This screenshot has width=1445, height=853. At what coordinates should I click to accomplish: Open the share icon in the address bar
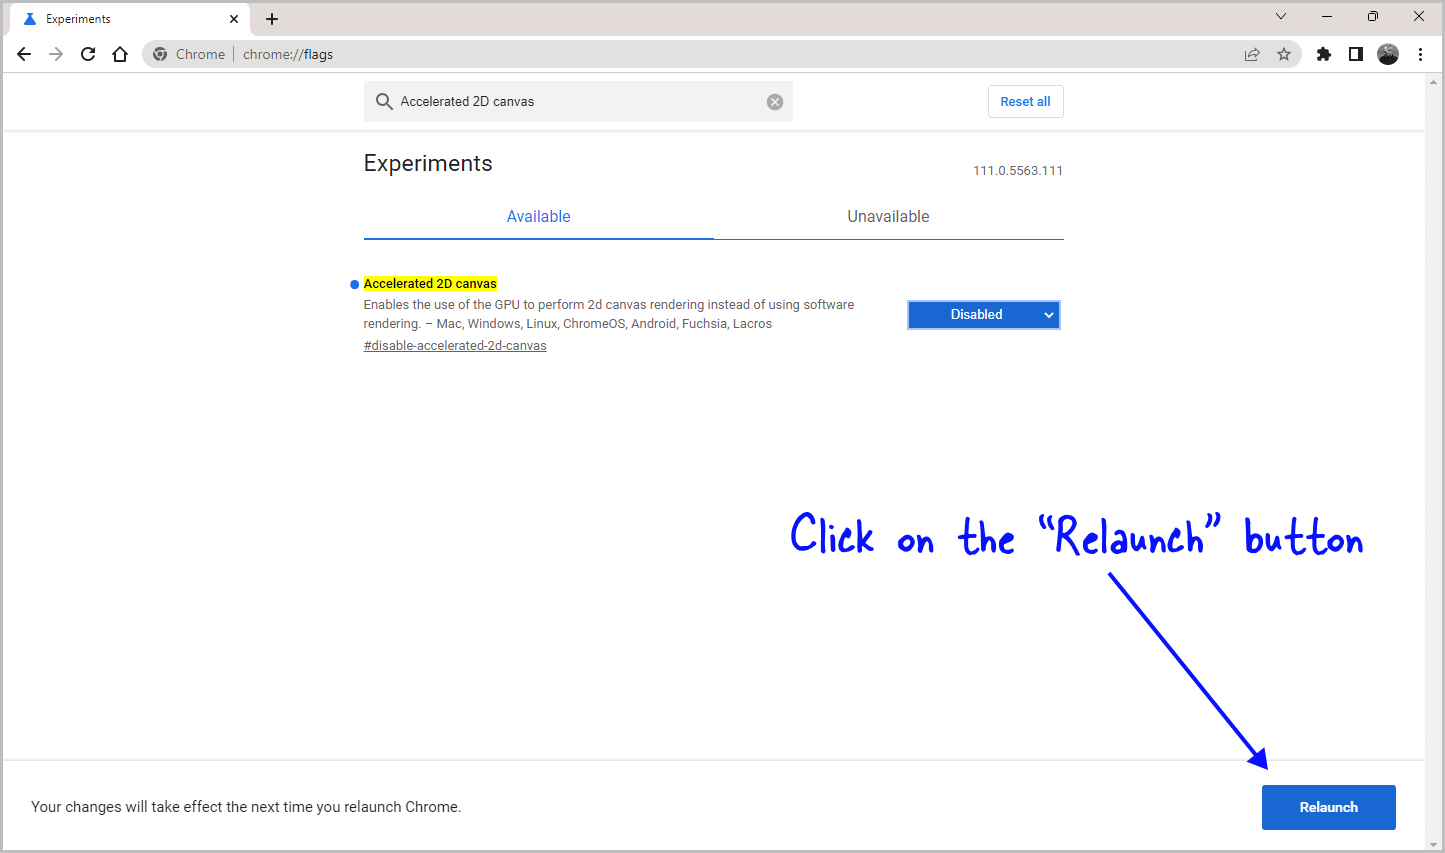pyautogui.click(x=1252, y=54)
